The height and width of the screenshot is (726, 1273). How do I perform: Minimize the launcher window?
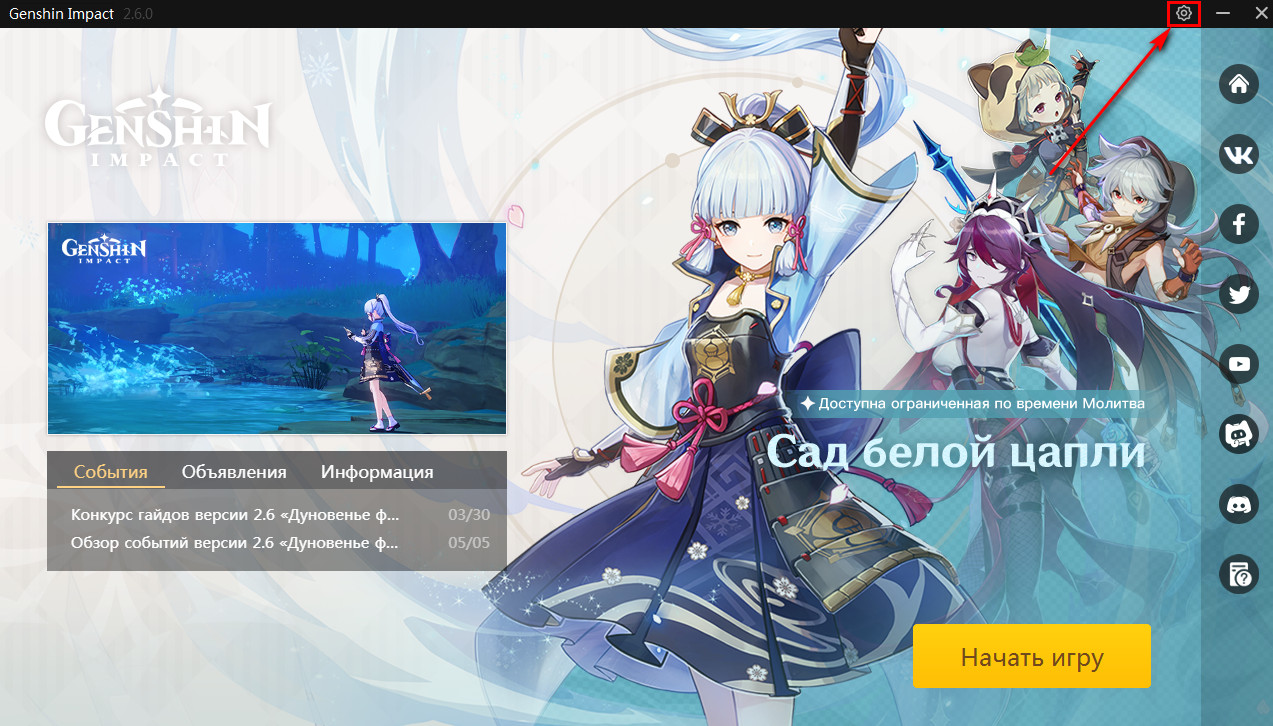pyautogui.click(x=1223, y=13)
